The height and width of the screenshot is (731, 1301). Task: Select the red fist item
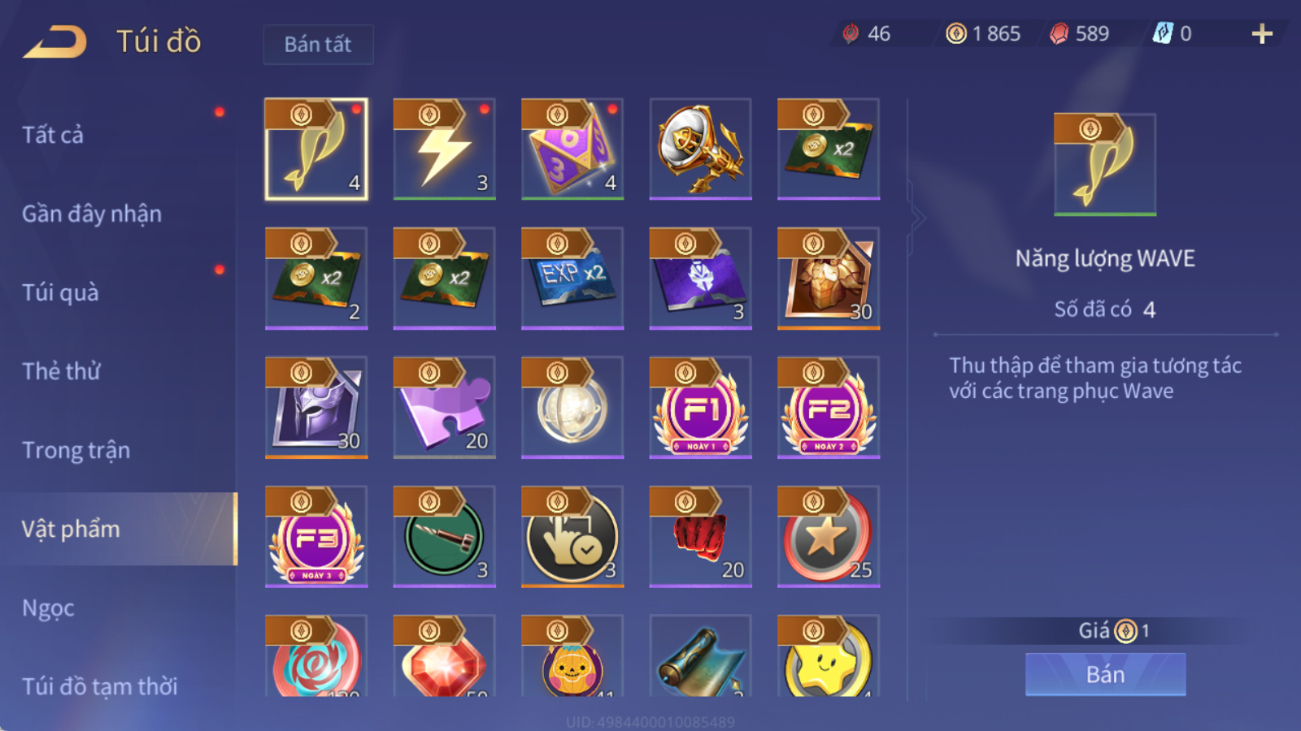[x=700, y=536]
